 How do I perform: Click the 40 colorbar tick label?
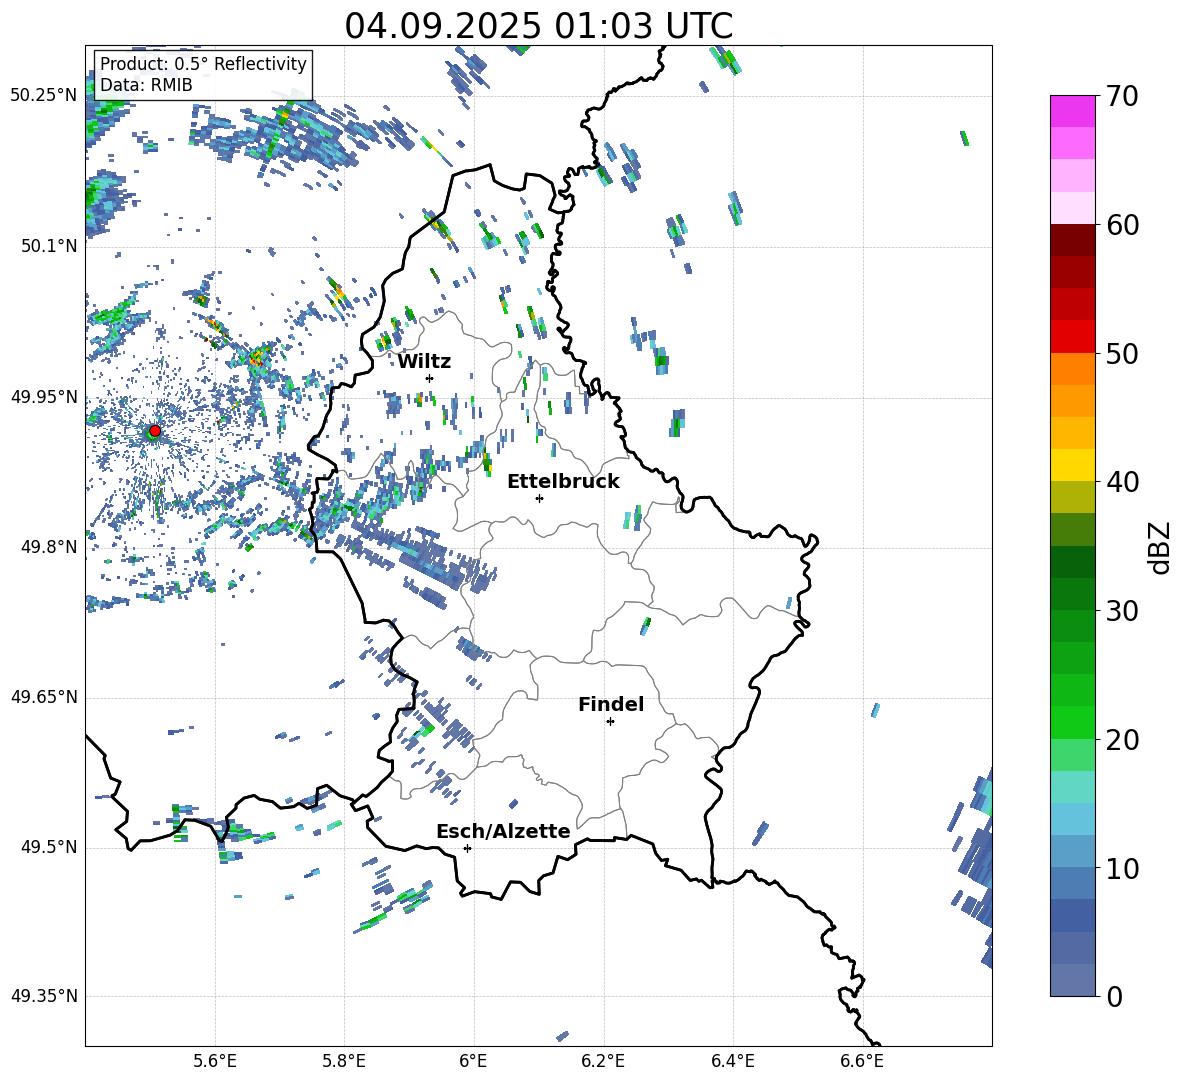[x=1121, y=482]
